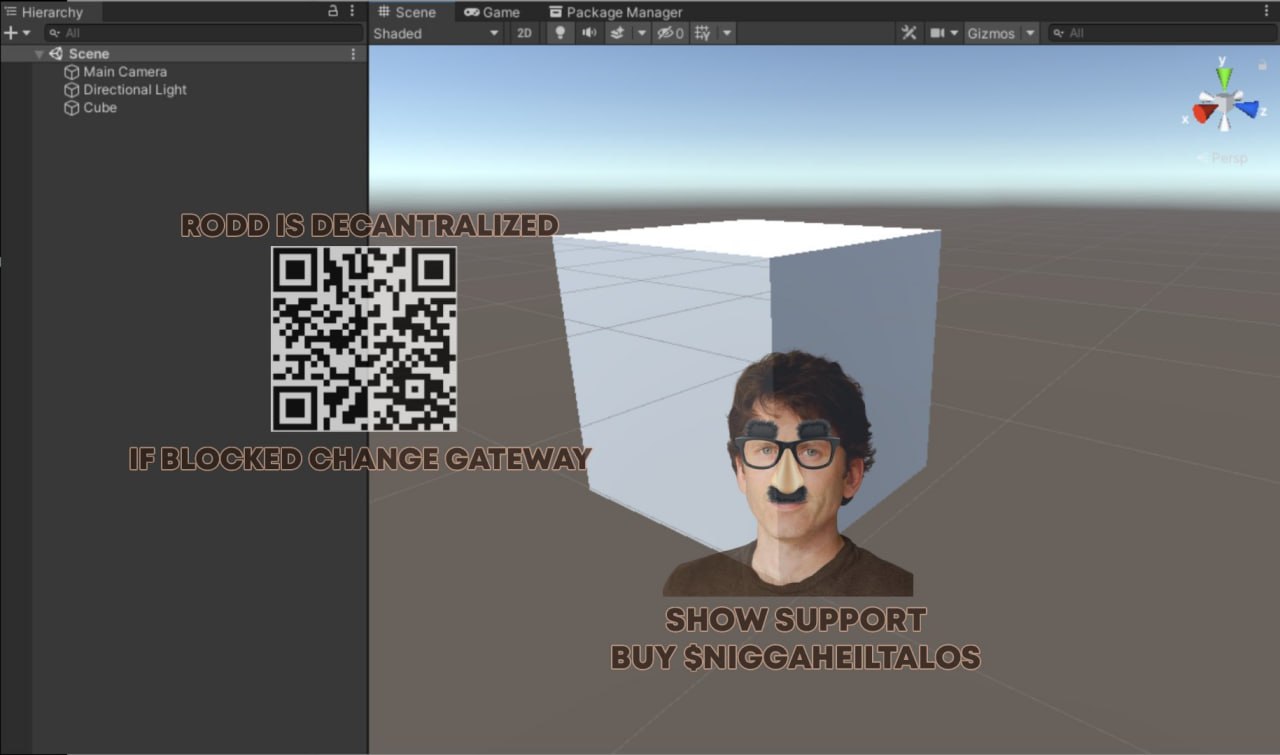Click the red X axis cone on gizmo
Screen dimensions: 1280x755
pos(1205,111)
